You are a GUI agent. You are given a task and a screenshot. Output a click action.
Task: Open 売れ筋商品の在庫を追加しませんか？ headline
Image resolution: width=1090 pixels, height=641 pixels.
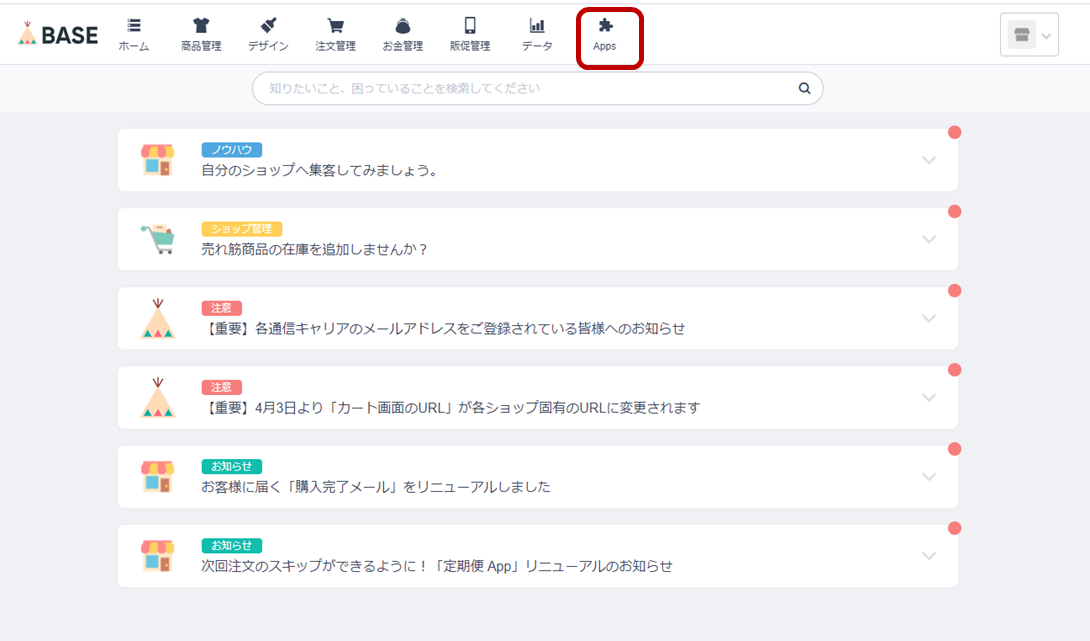pos(315,250)
